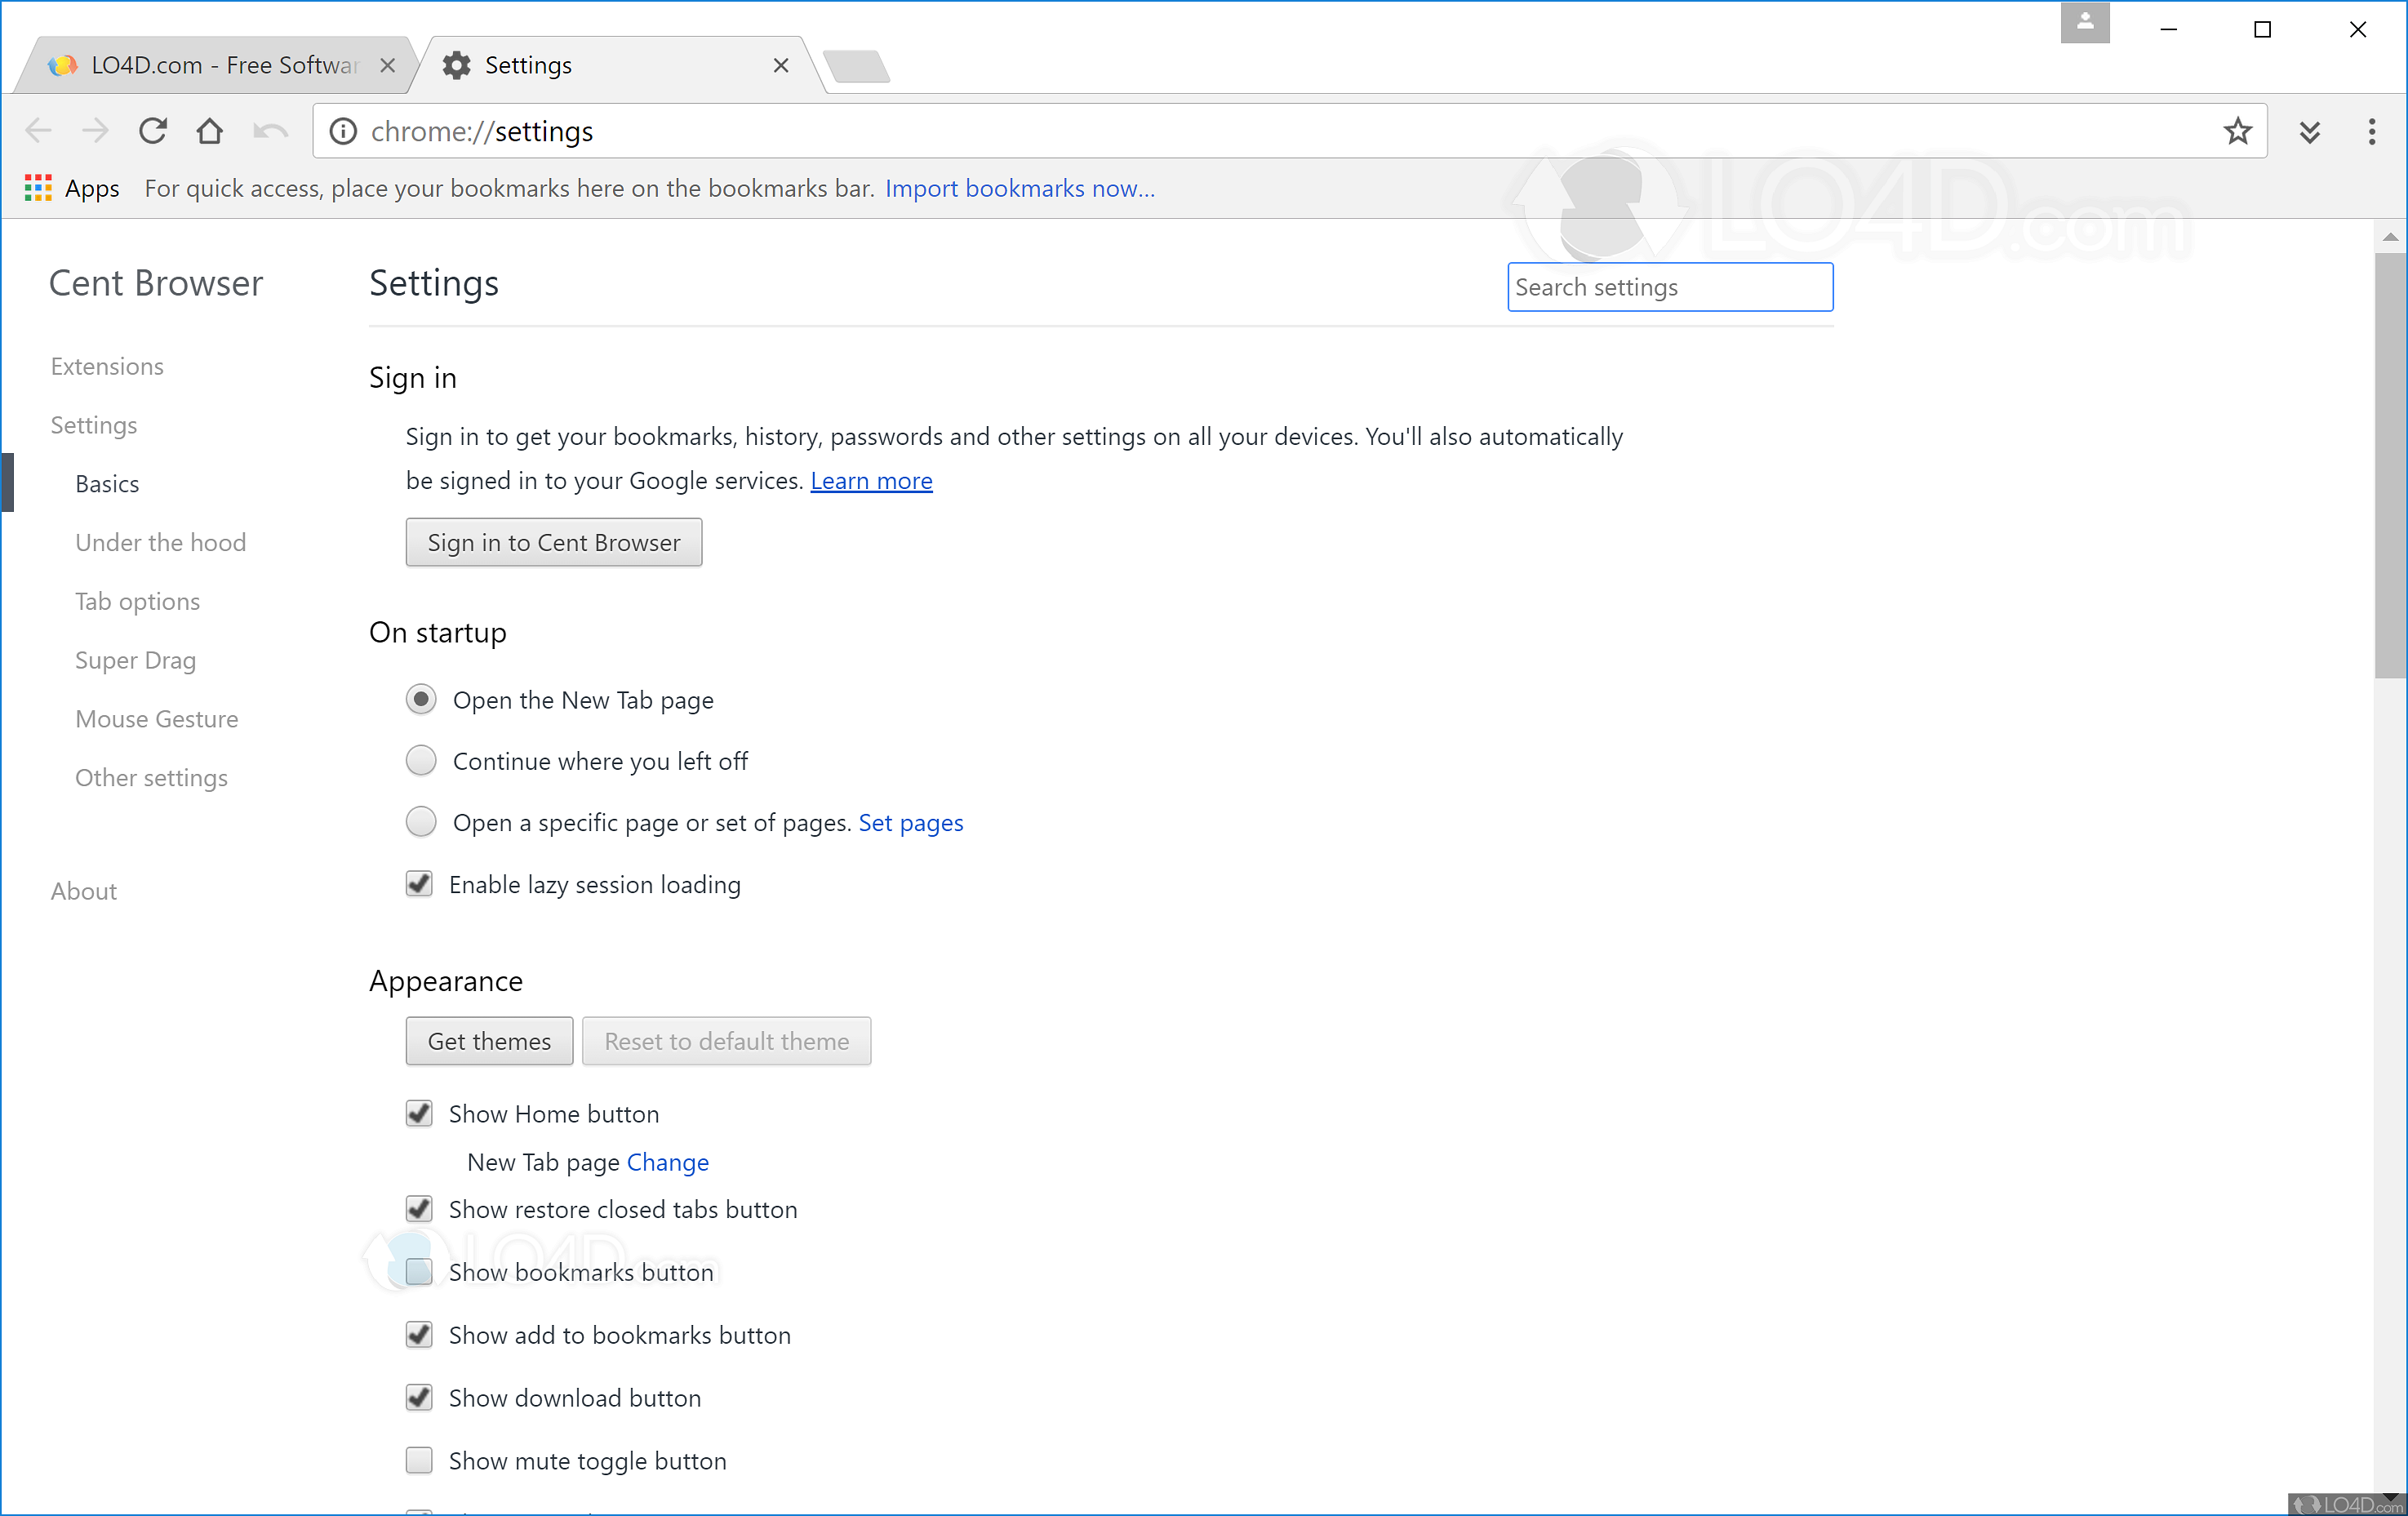Image resolution: width=2408 pixels, height=1516 pixels.
Task: Open the downloads double-chevron icon
Action: pos(2309,131)
